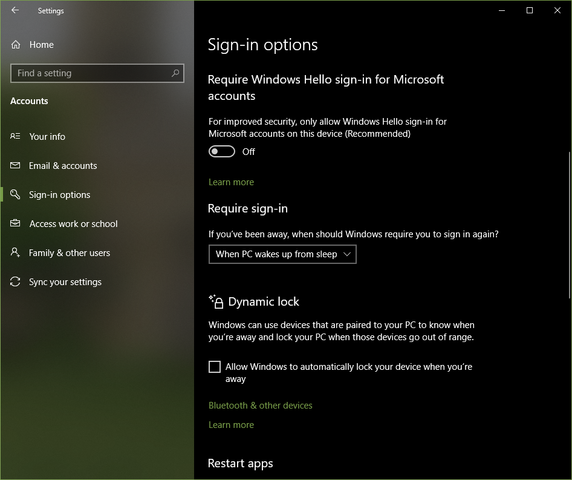Open Sync your settings page
The image size is (572, 480).
tap(65, 282)
